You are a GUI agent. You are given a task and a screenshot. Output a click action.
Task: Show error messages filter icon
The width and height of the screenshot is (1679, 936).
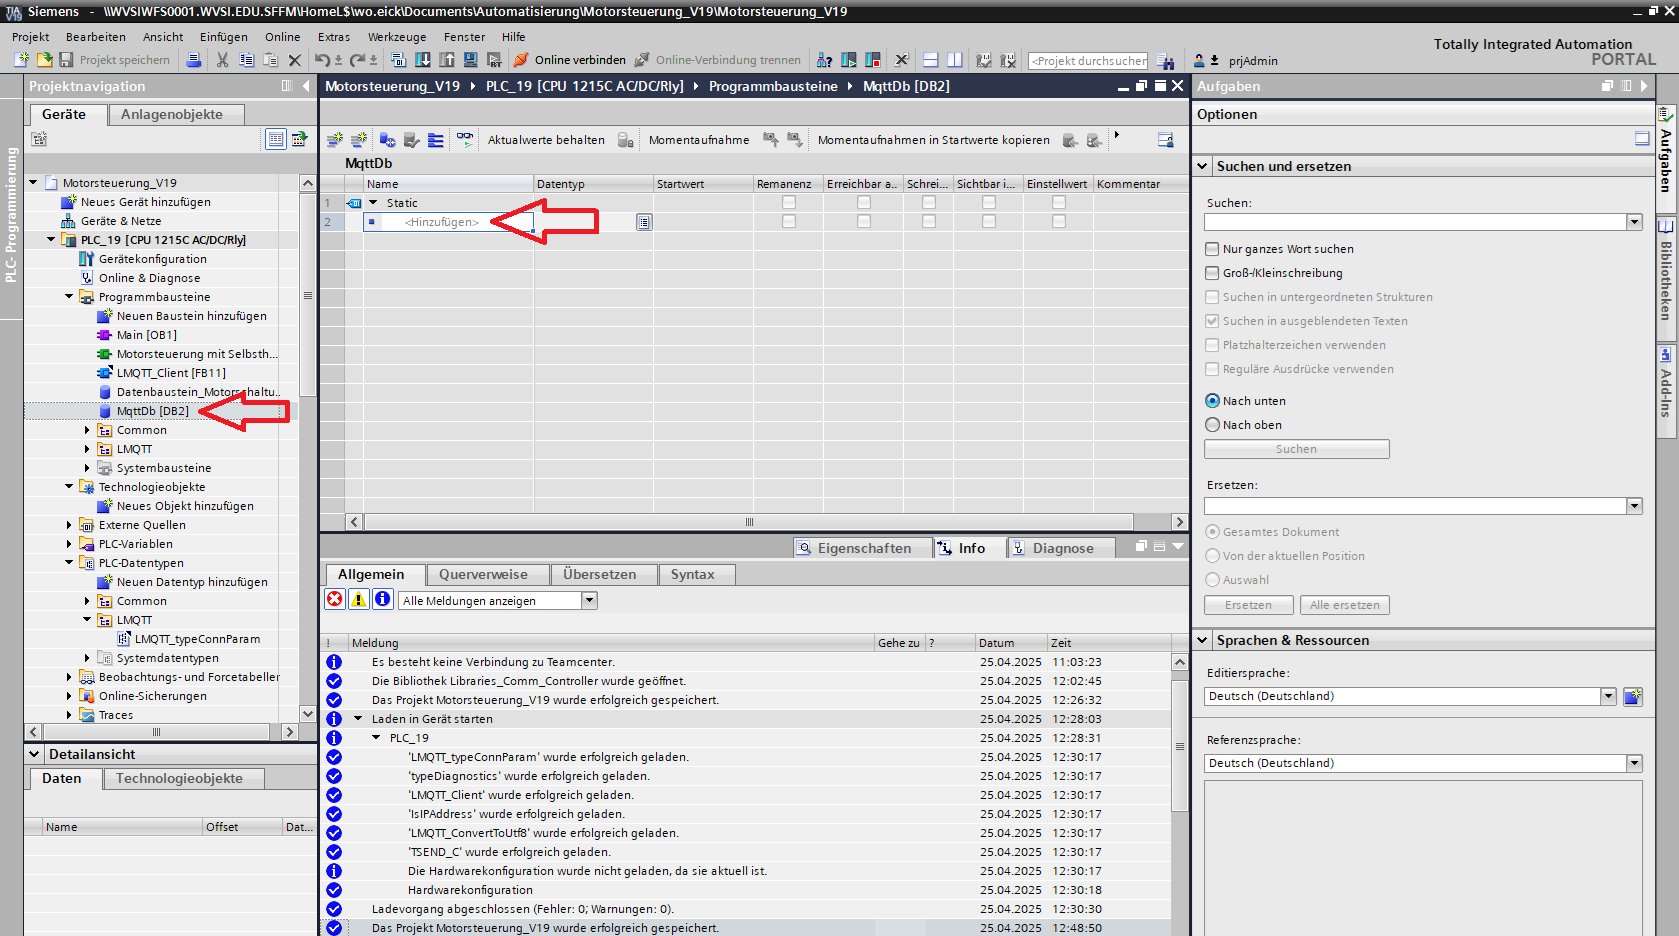(334, 599)
